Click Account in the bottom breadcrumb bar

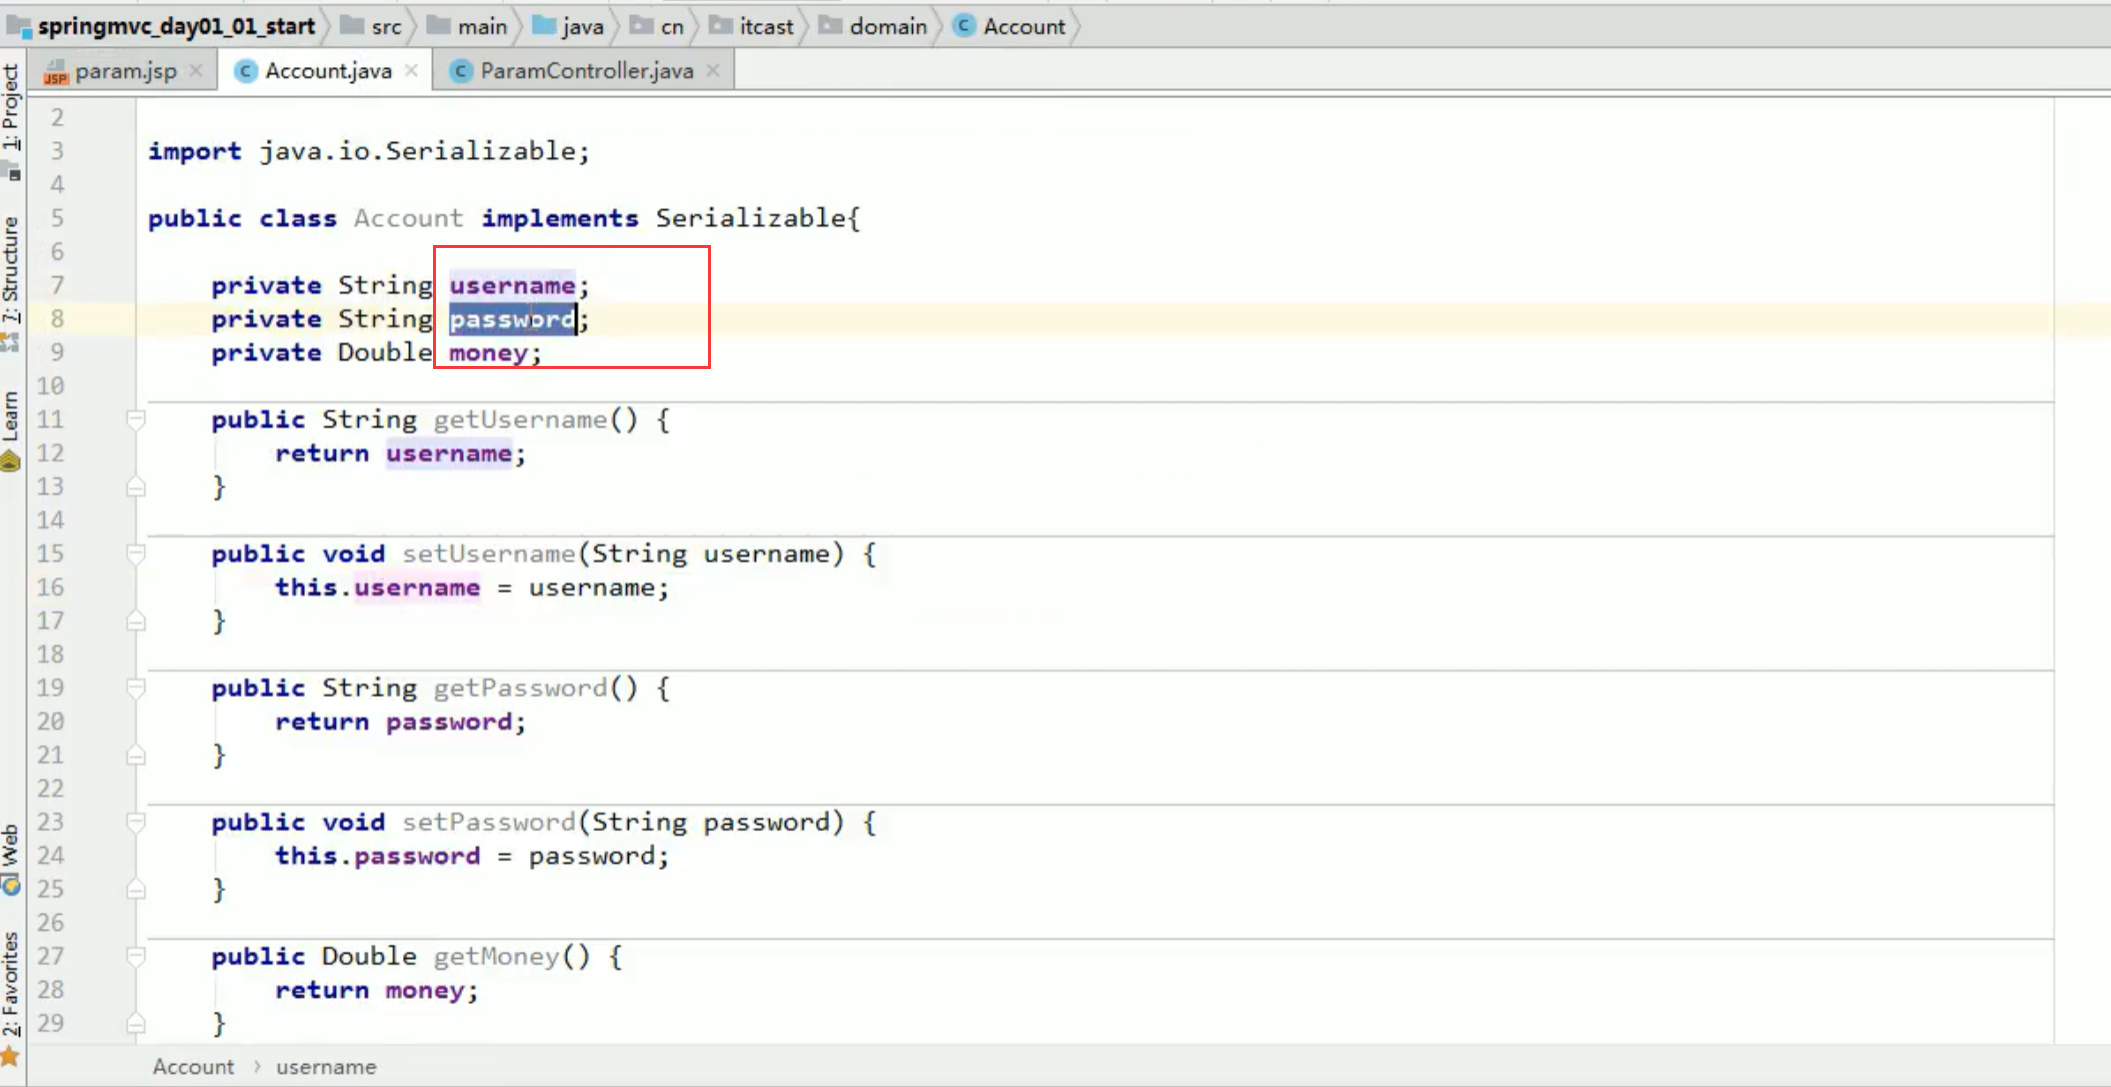pos(193,1067)
